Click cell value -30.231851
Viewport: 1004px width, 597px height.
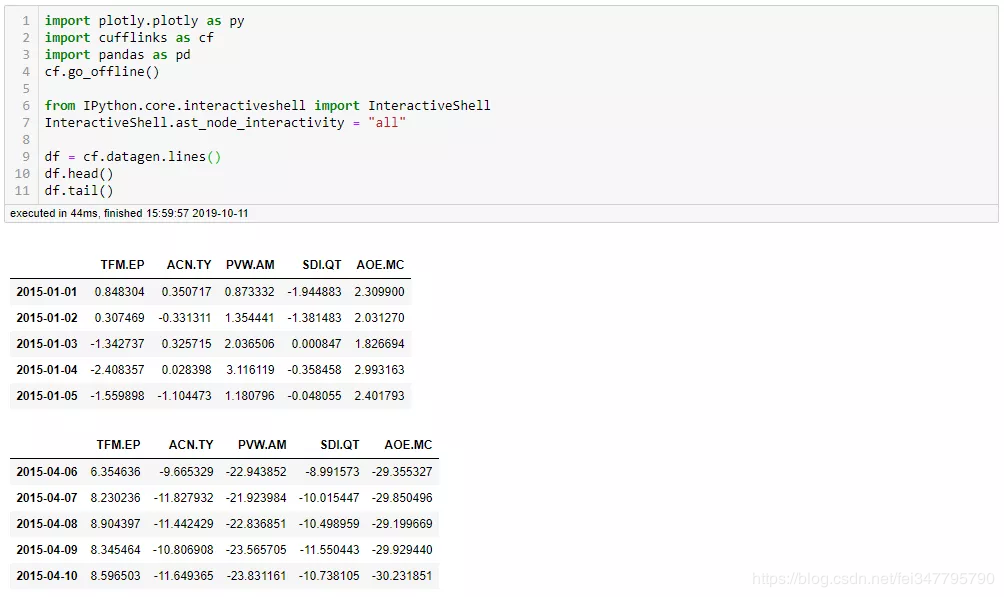402,576
